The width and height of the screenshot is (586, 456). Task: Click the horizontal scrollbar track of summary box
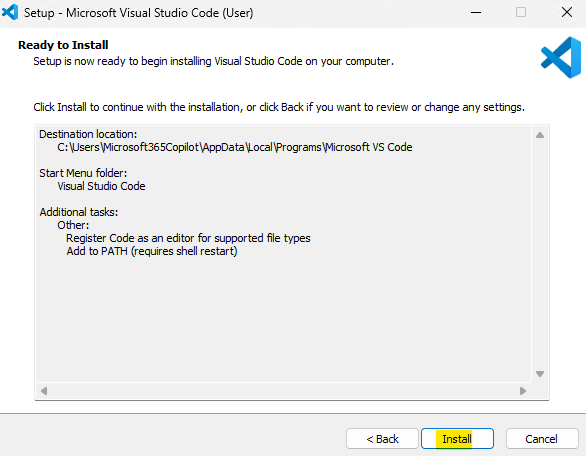[x=283, y=391]
